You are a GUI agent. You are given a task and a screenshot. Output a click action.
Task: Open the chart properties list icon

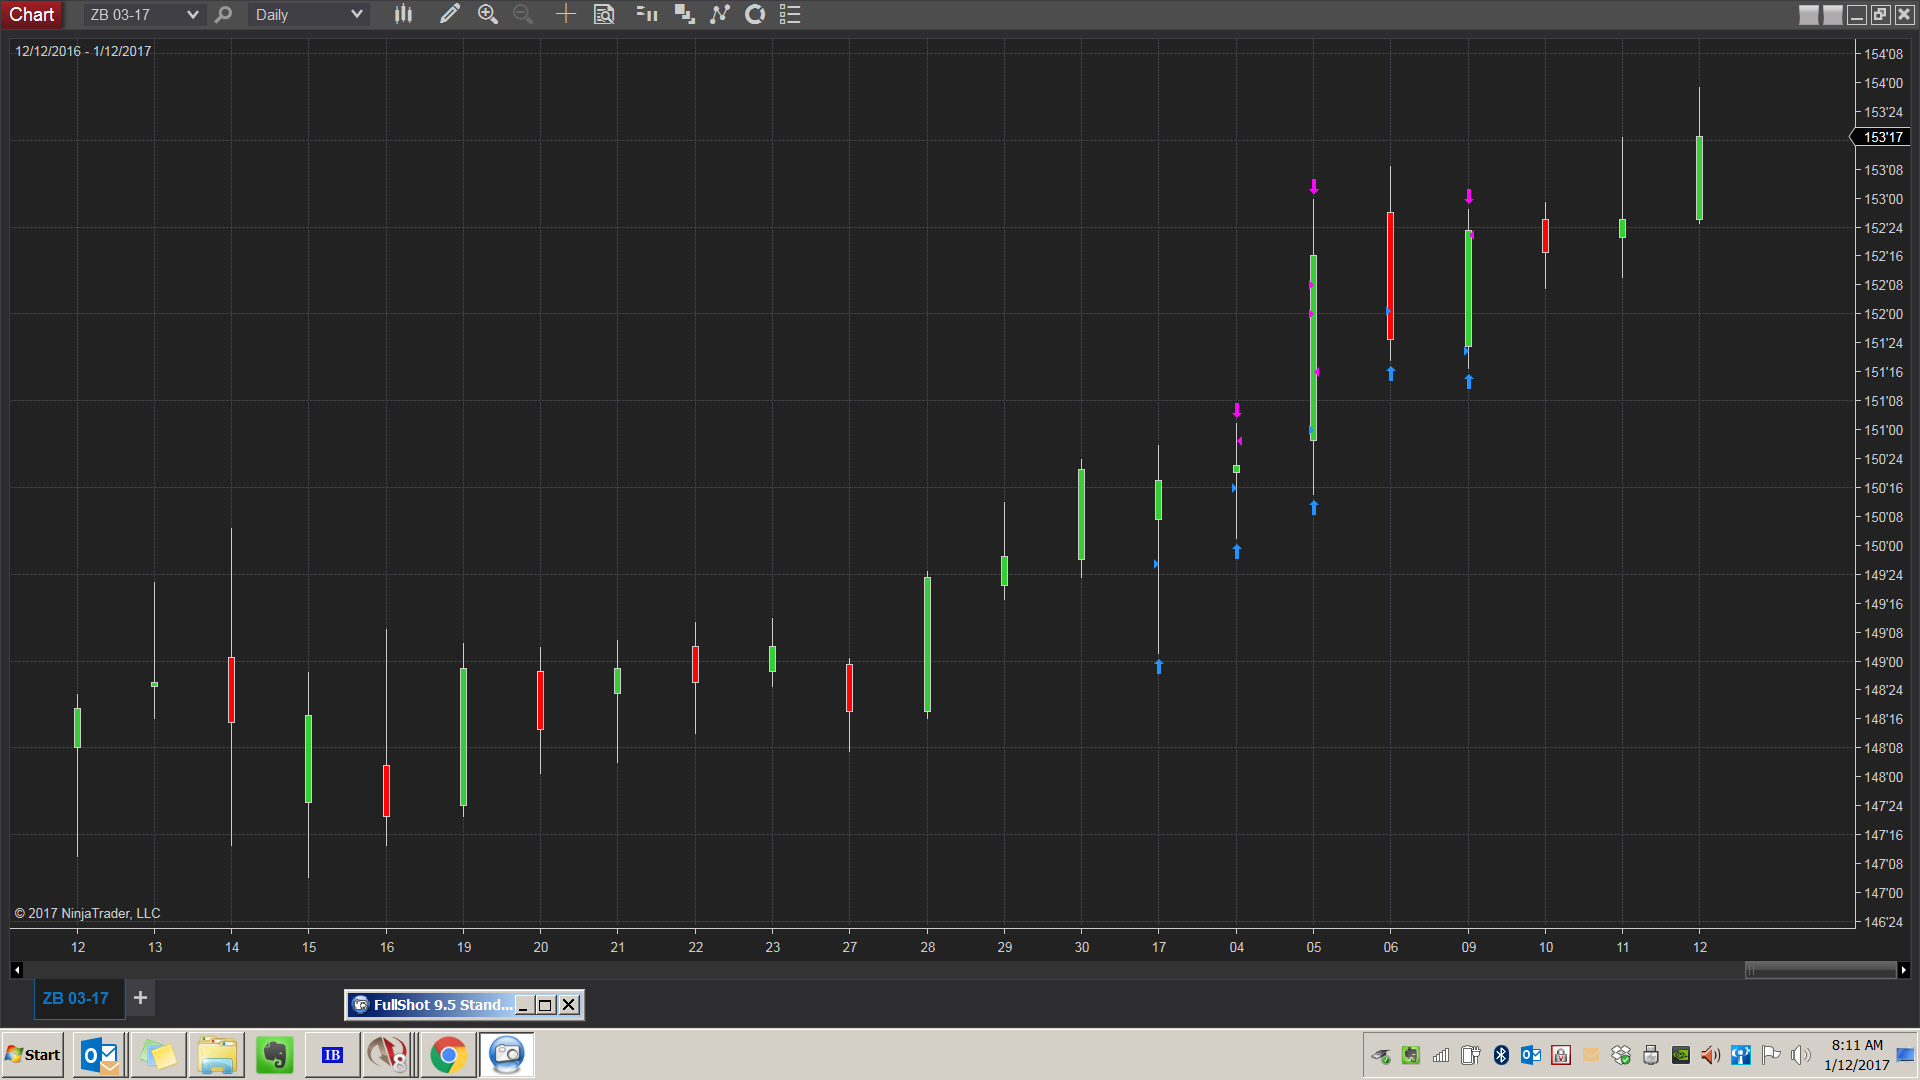tap(790, 14)
